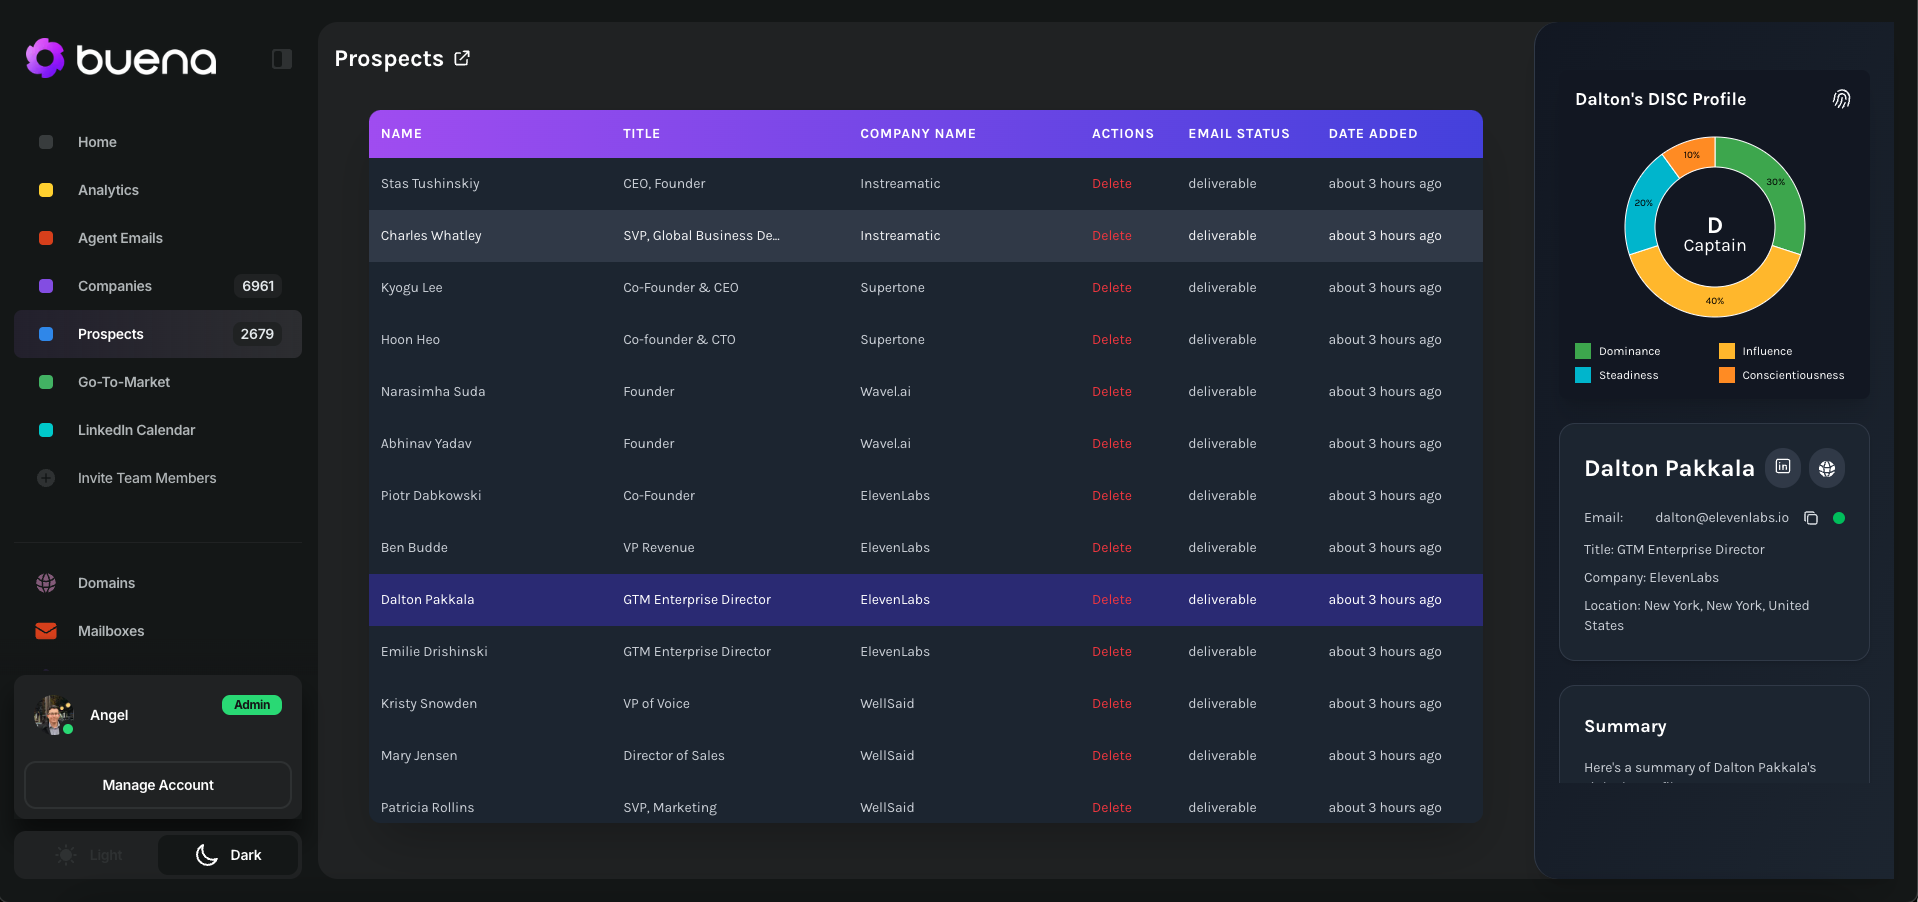Image resolution: width=1918 pixels, height=902 pixels.
Task: Open Agent Emails in sidebar
Action: tap(158, 238)
